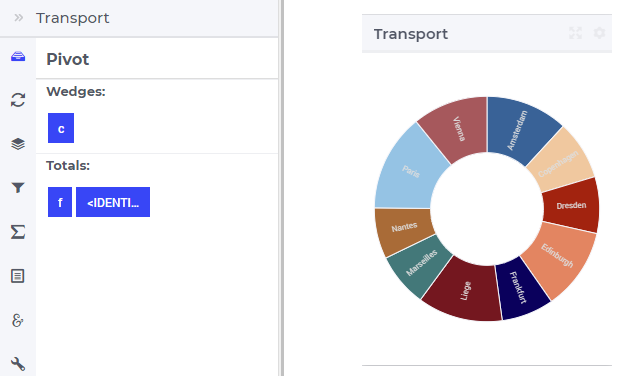Select the 'c' index chip under Wedges
This screenshot has width=633, height=385.
click(61, 128)
